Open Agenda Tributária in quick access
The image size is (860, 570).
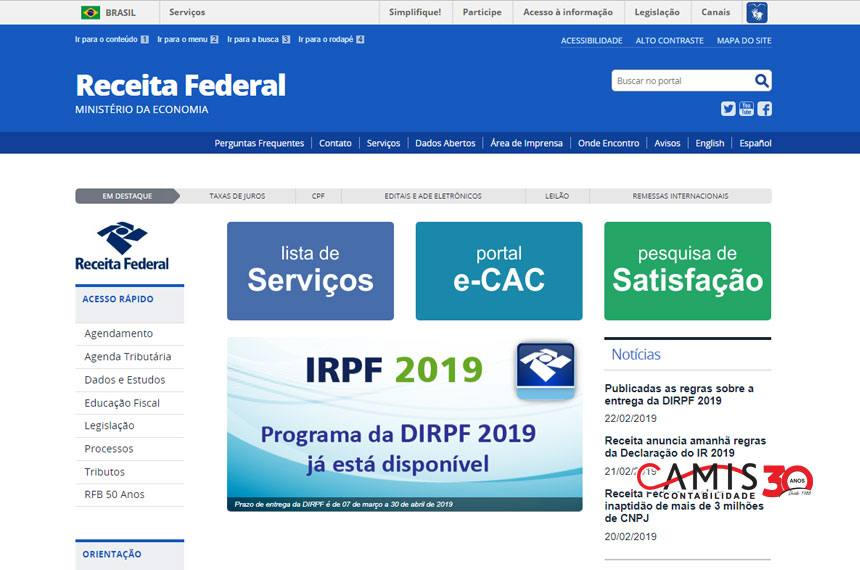pos(129,357)
